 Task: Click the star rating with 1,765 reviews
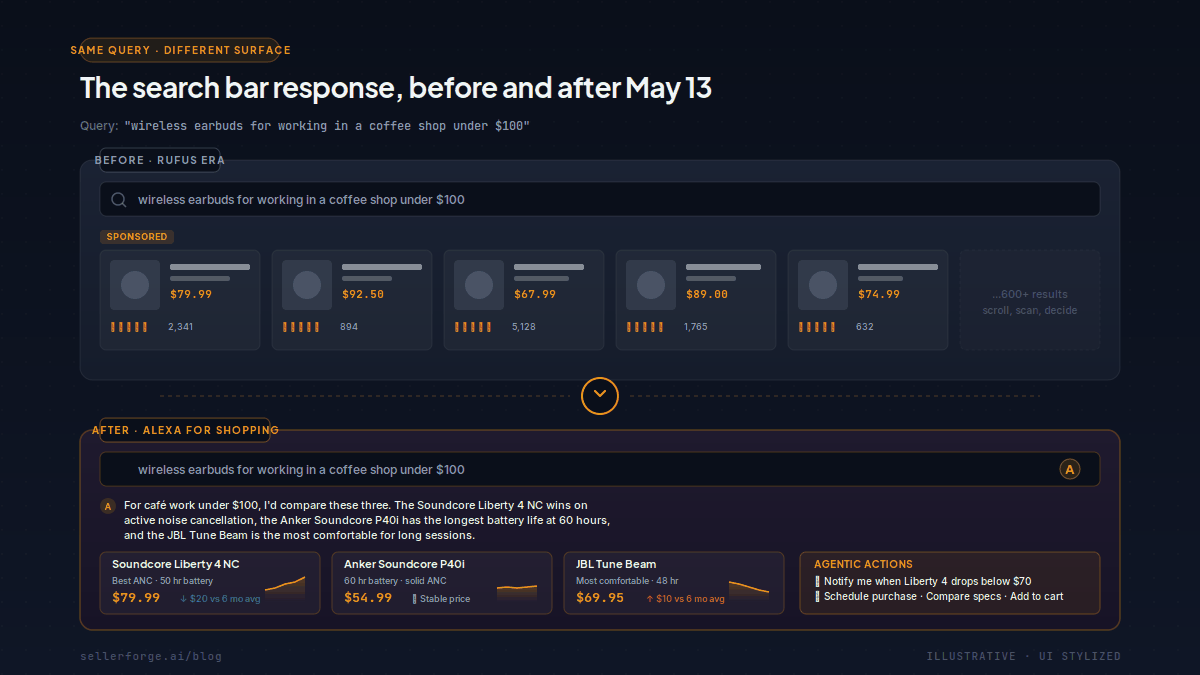coord(645,327)
